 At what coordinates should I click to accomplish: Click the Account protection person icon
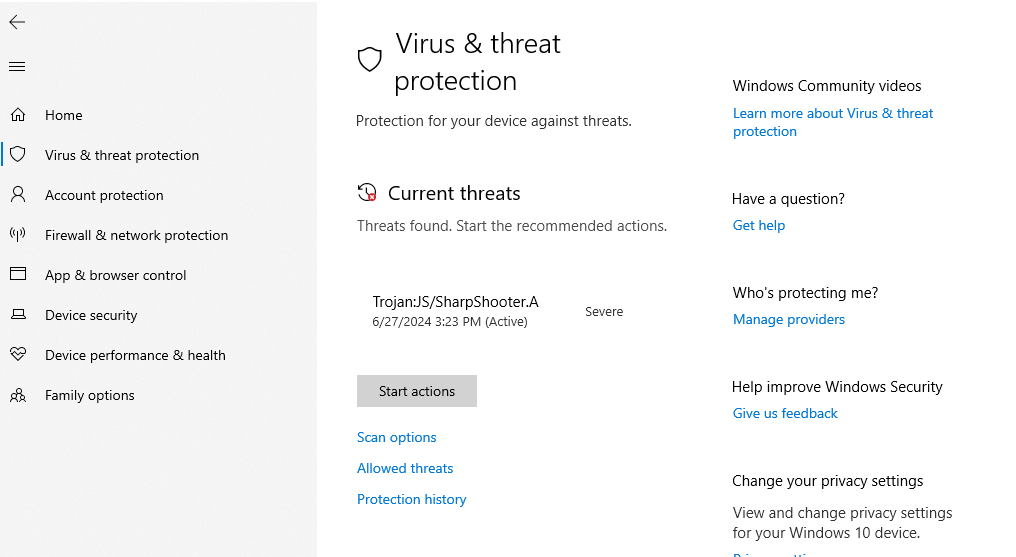(x=18, y=195)
